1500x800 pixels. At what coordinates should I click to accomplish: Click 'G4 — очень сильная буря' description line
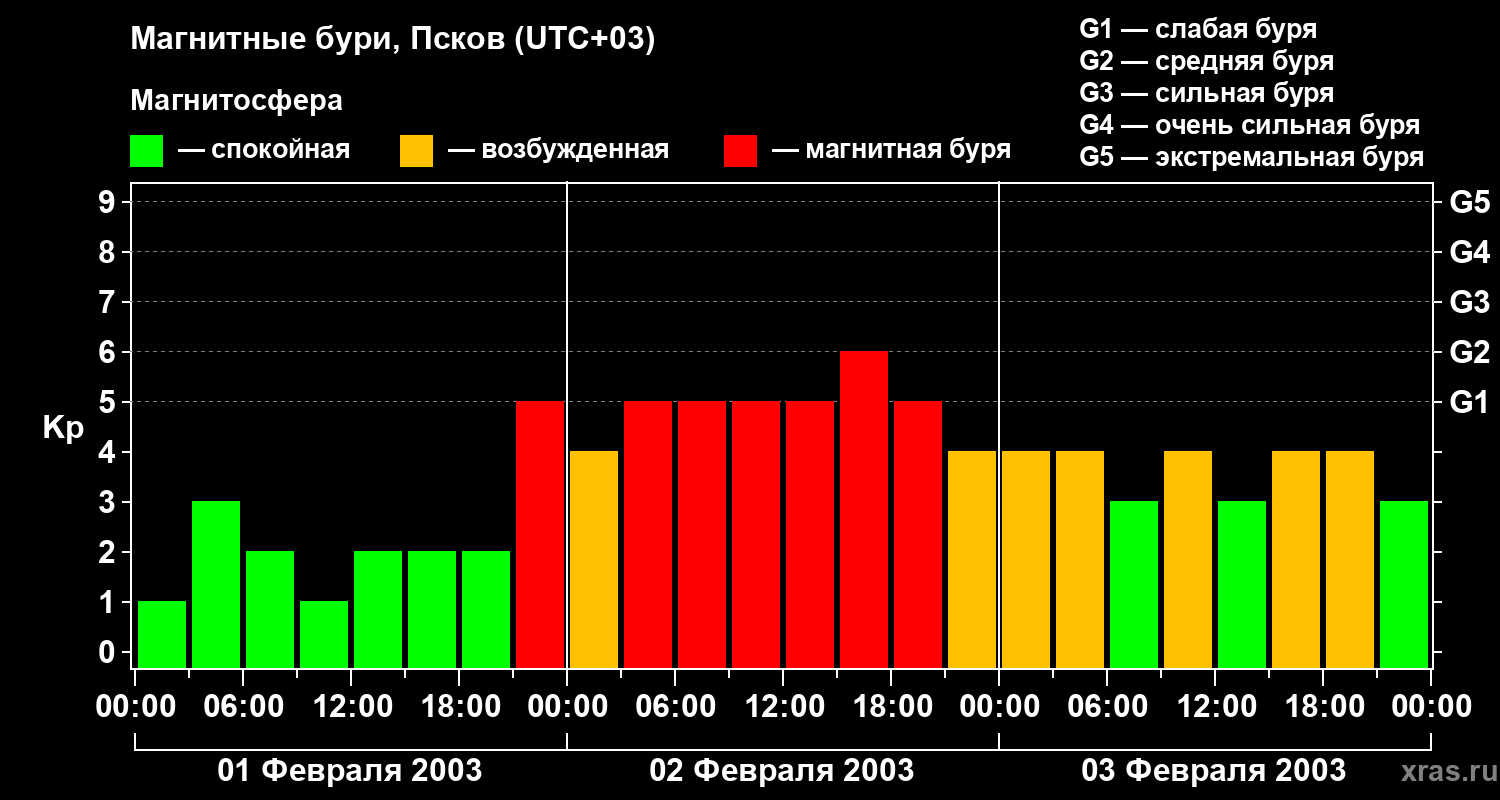tap(1249, 125)
